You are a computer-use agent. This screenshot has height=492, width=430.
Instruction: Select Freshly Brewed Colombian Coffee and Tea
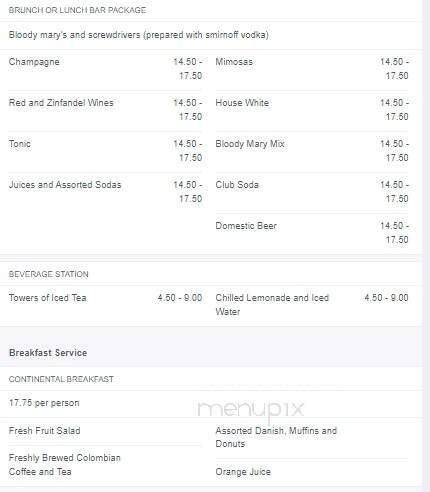[65, 465]
